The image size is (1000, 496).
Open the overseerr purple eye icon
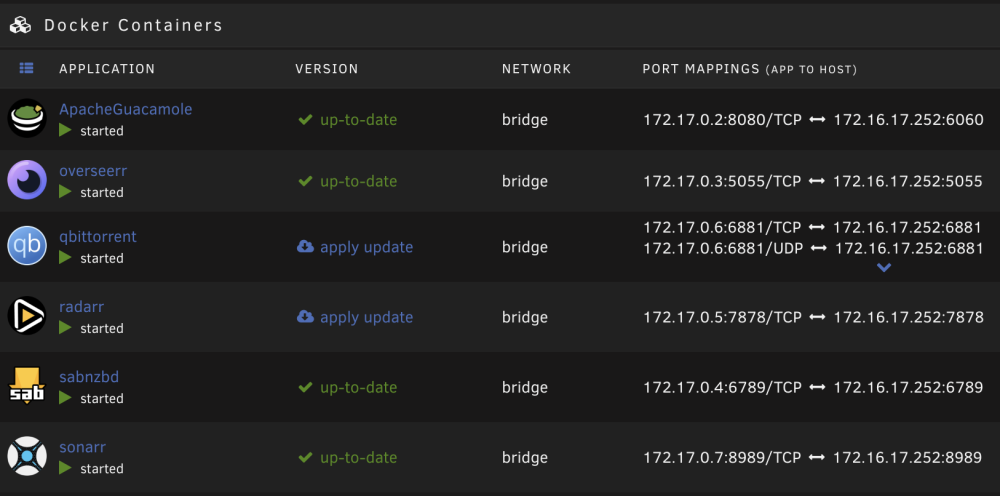(27, 180)
